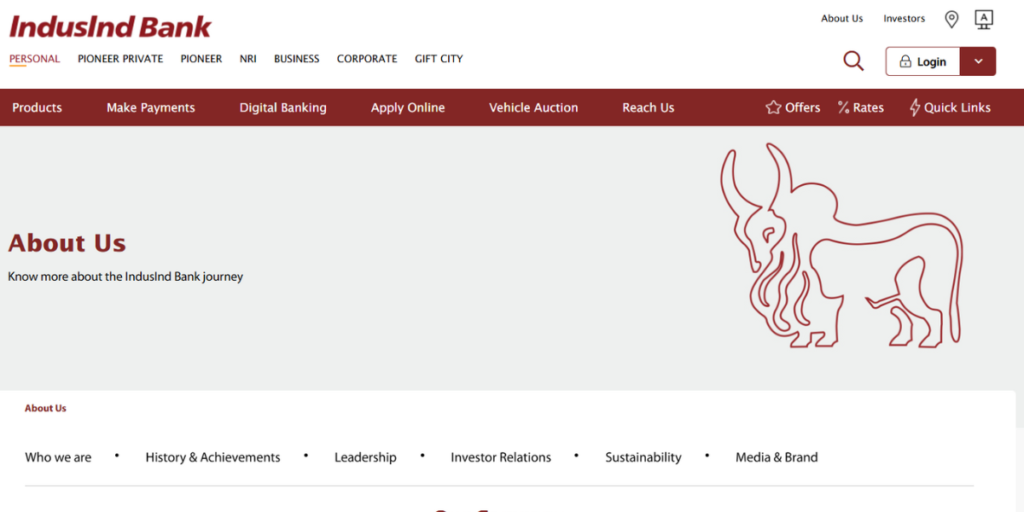
Task: Open the Make Payments menu
Action: 151,108
